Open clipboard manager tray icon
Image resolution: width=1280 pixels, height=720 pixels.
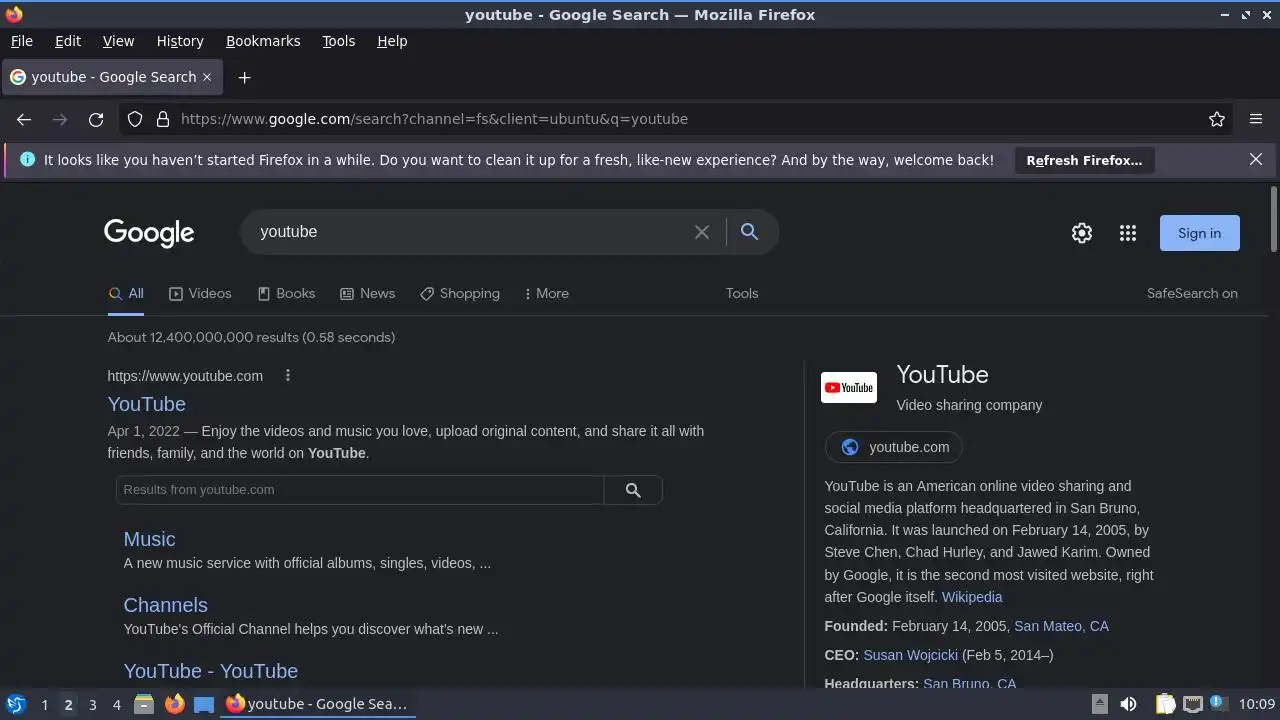pyautogui.click(x=1166, y=704)
